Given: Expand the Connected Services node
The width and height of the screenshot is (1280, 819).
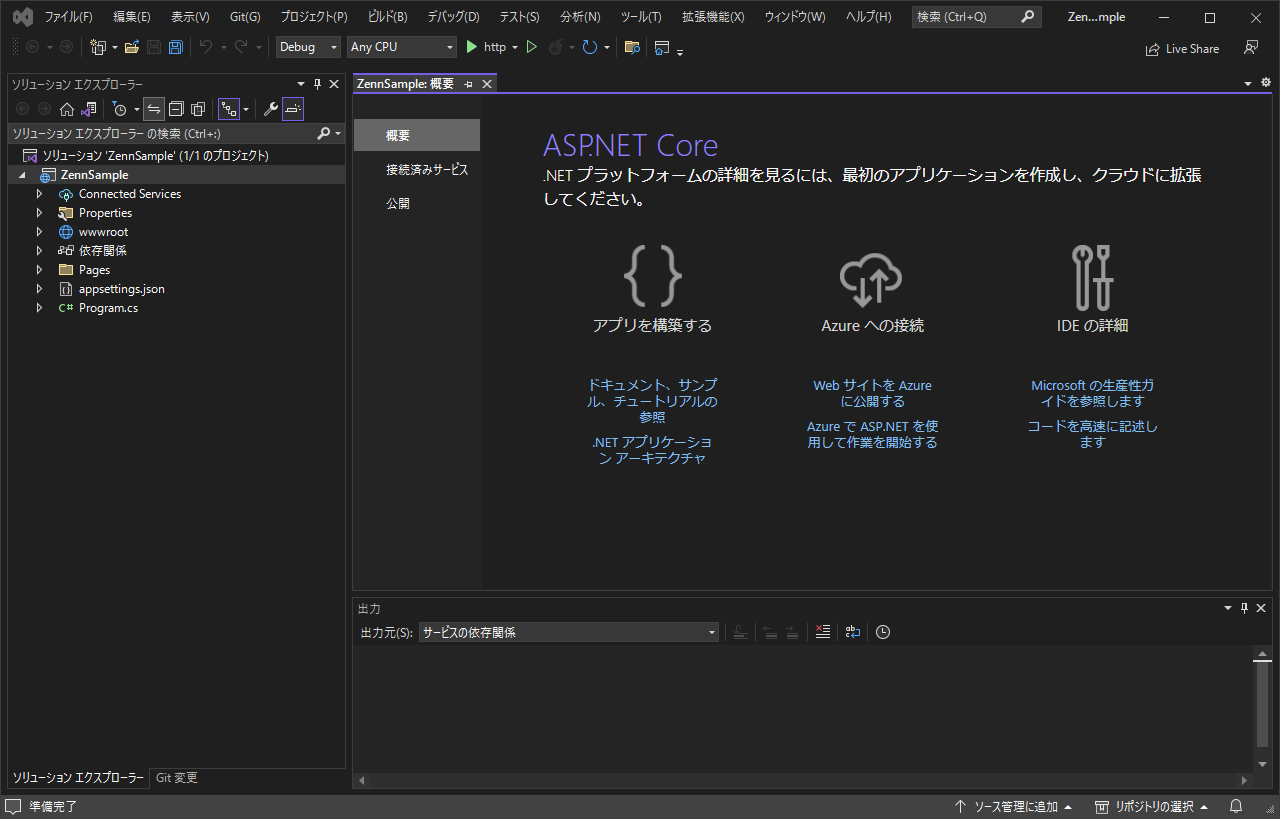Looking at the screenshot, I should click(x=39, y=194).
